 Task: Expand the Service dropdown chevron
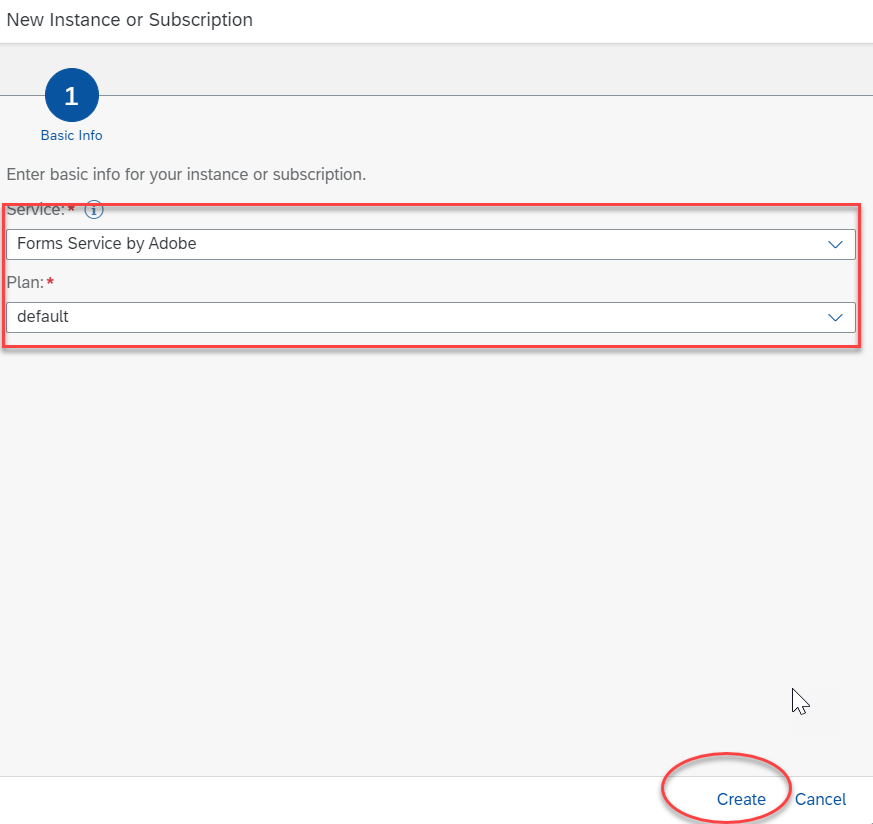(x=835, y=244)
